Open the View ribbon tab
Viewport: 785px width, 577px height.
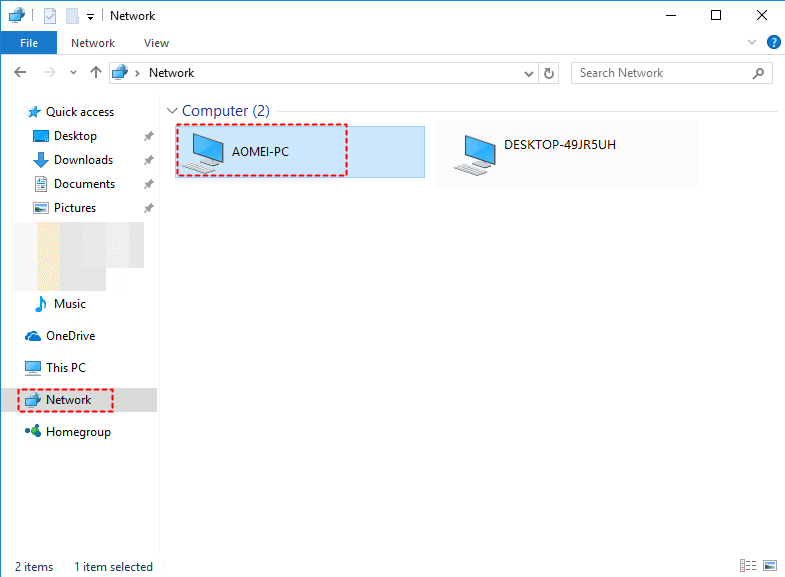pyautogui.click(x=156, y=43)
